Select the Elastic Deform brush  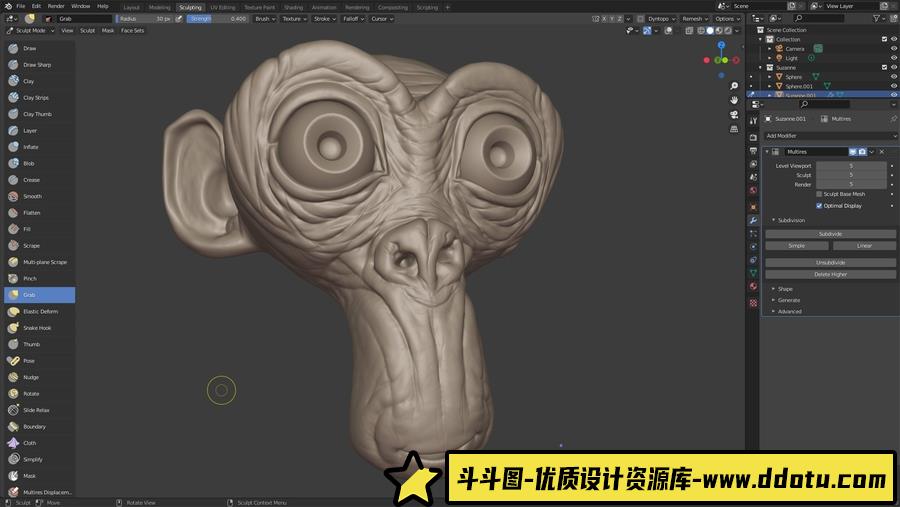[39, 312]
